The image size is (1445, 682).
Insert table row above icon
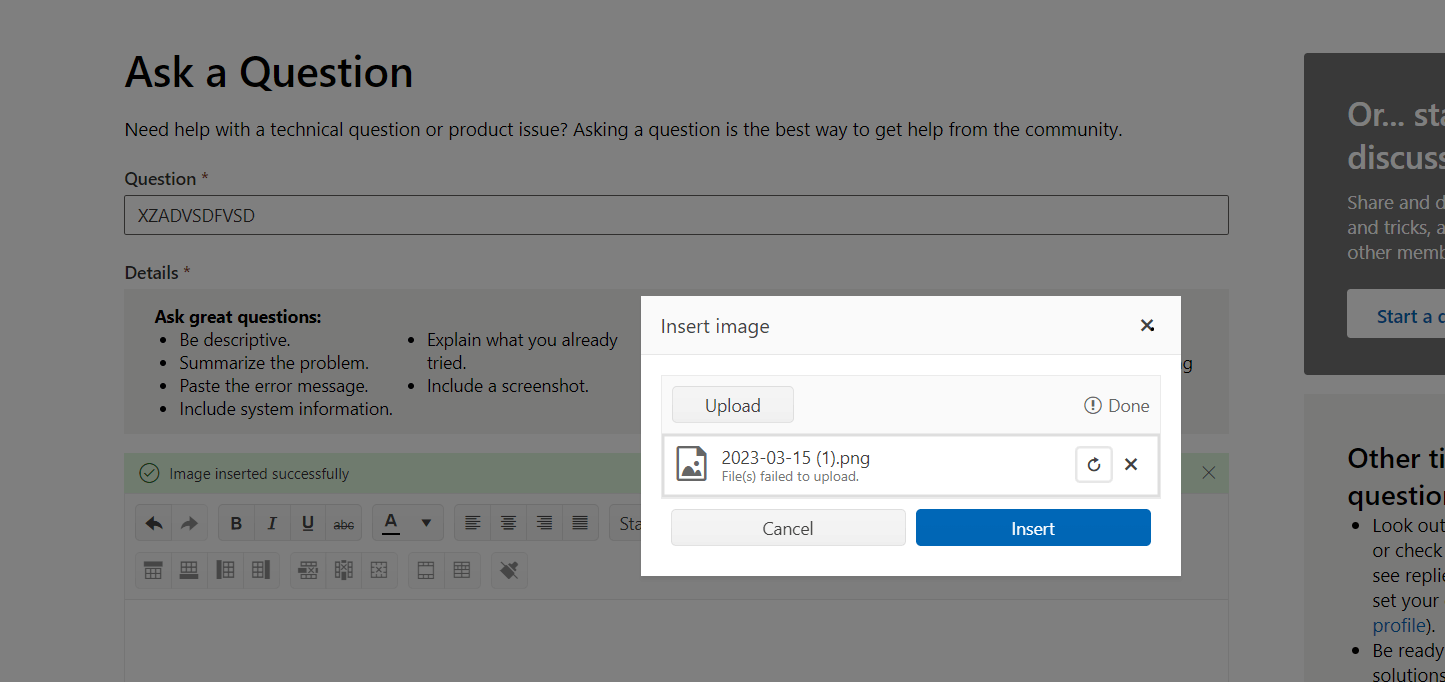pos(153,570)
